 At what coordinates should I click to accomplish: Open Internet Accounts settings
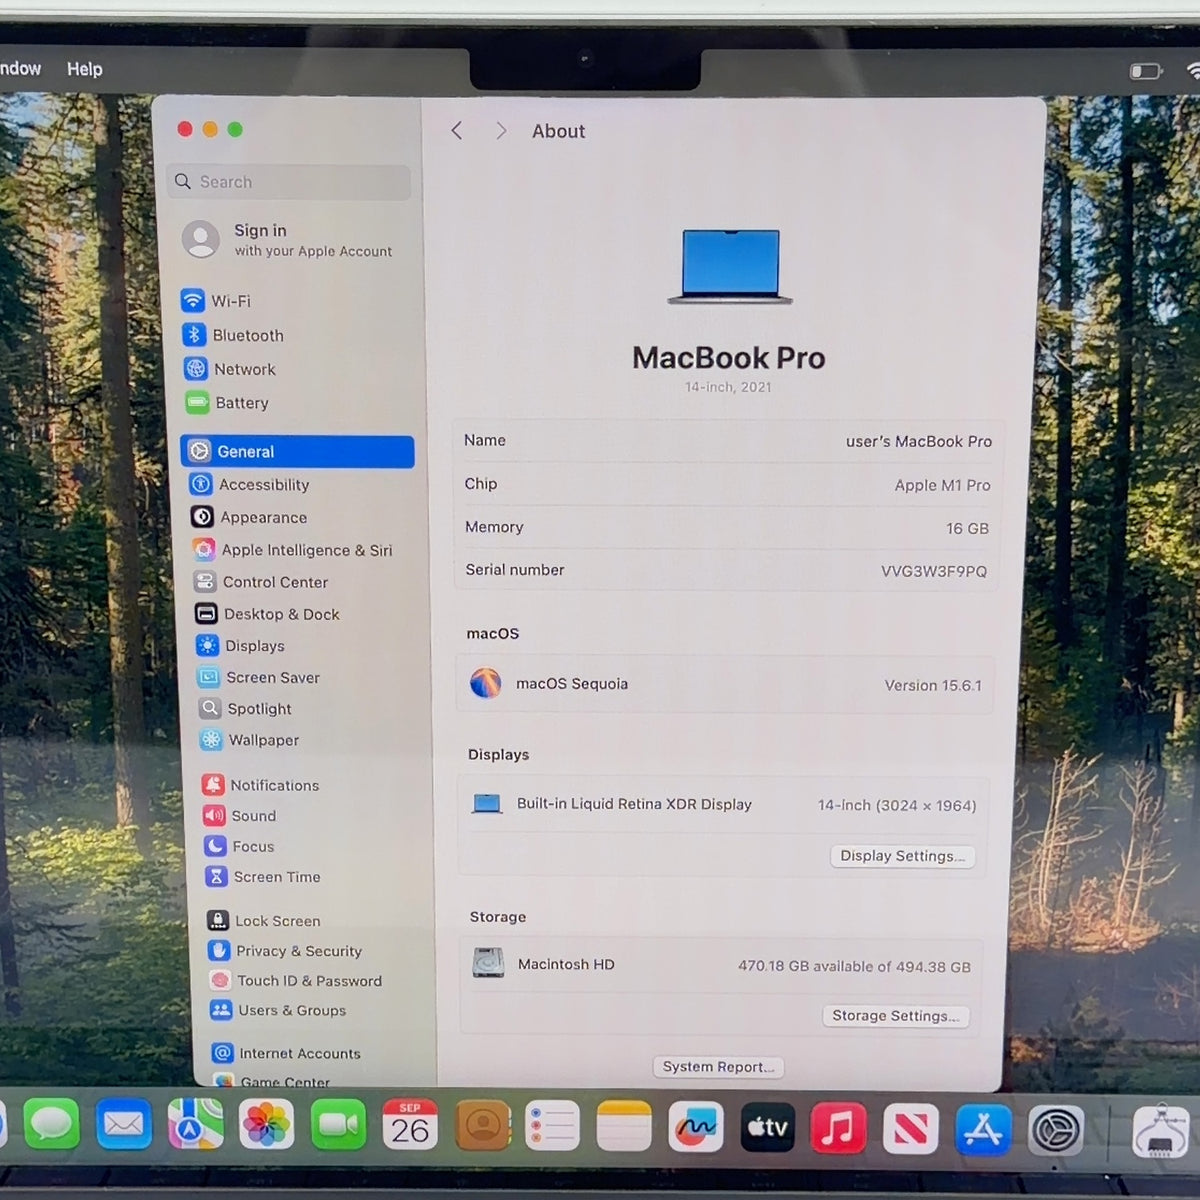point(286,1053)
